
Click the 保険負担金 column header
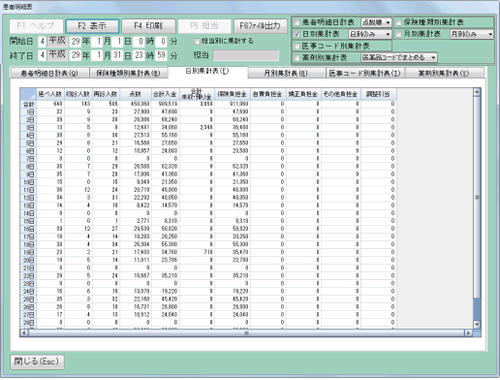pyautogui.click(x=232, y=94)
